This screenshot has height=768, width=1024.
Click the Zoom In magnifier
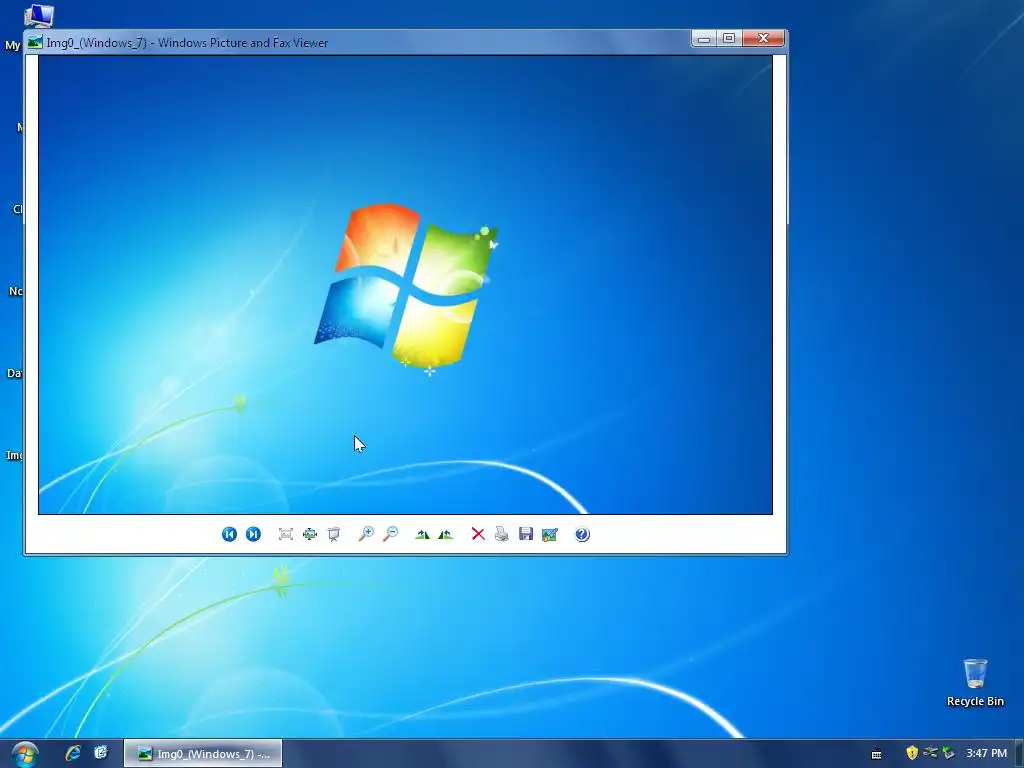(366, 534)
